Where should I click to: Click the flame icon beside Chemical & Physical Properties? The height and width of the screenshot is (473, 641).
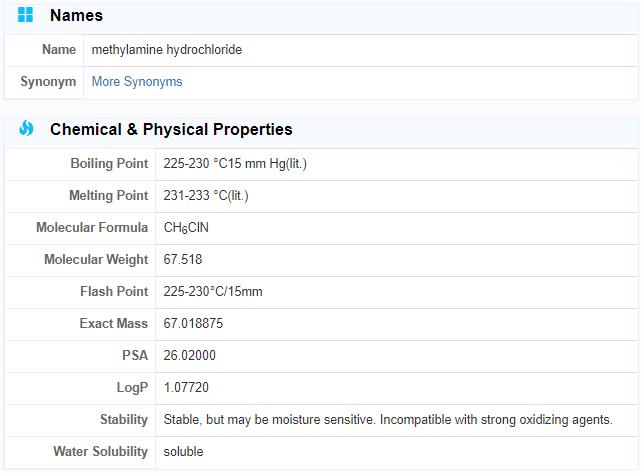(x=26, y=129)
